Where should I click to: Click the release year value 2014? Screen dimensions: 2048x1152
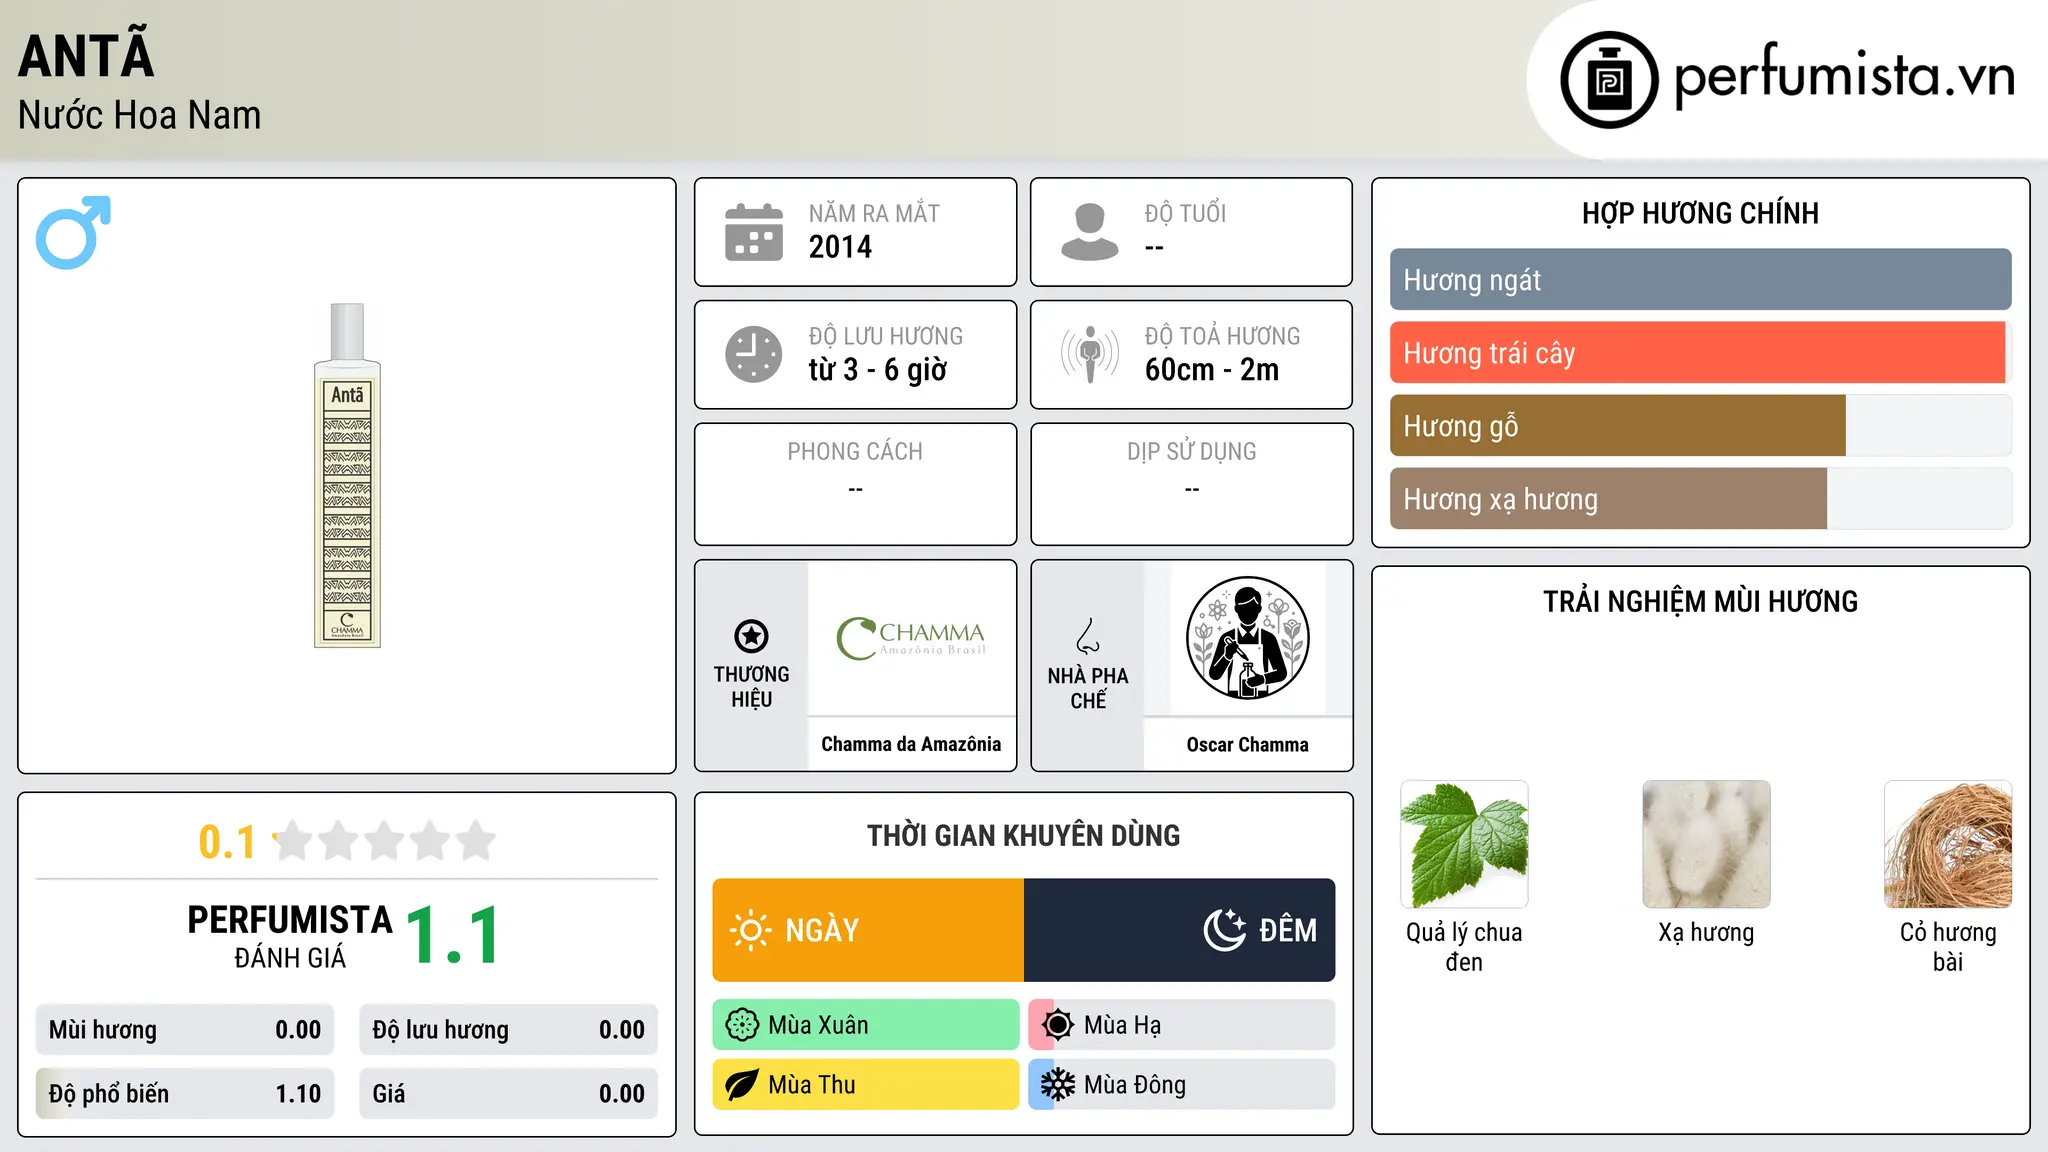[840, 247]
